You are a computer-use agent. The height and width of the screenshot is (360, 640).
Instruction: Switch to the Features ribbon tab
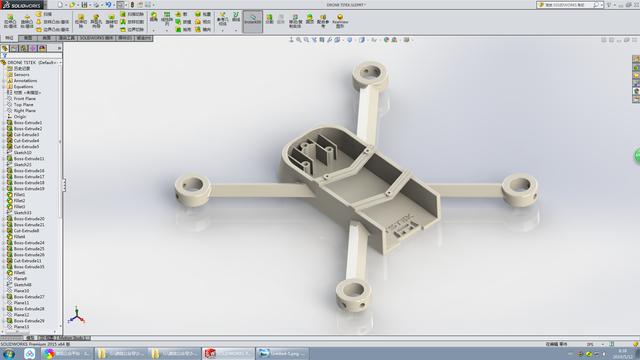(9, 38)
